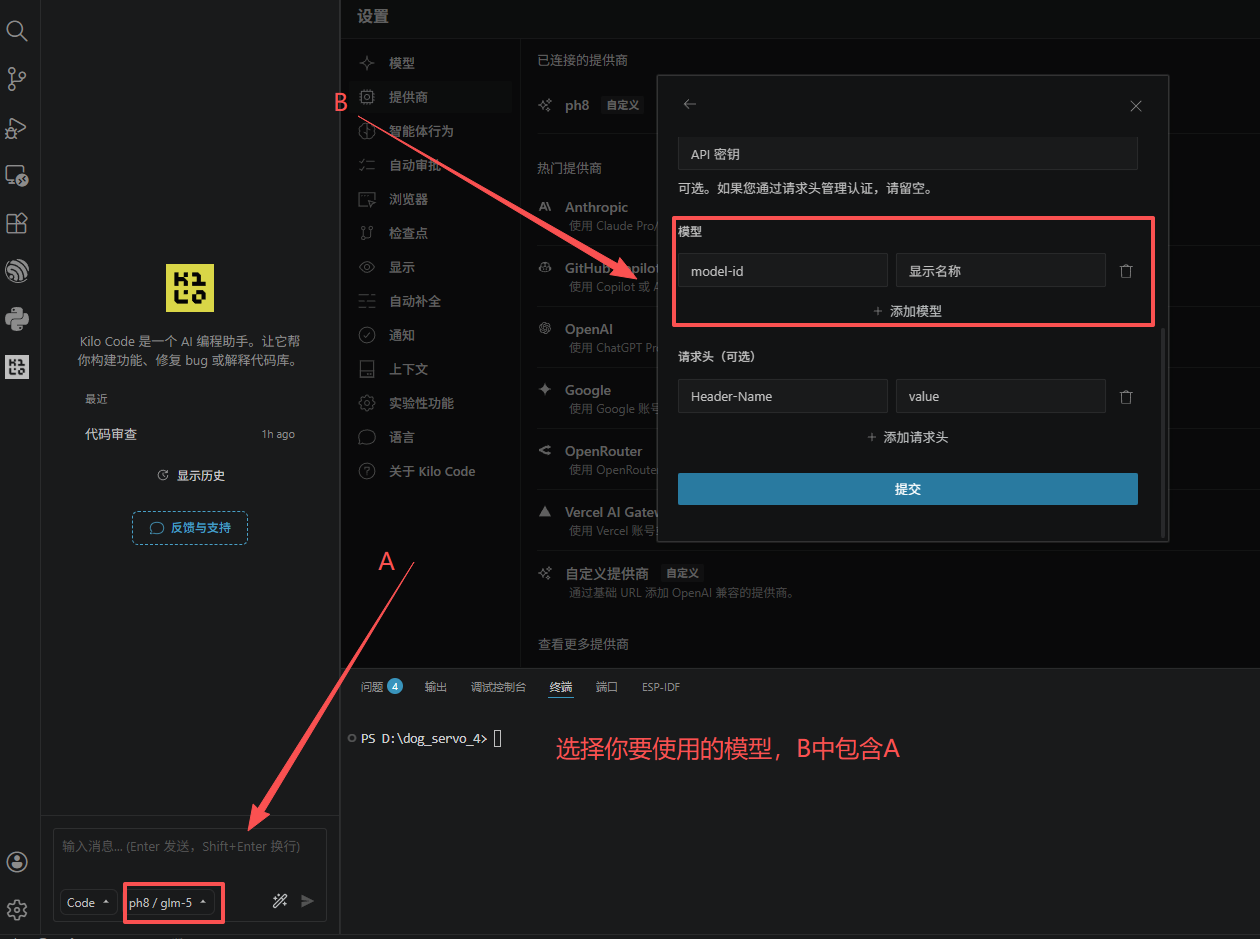Open ph8 / glm-5 model dropdown

click(169, 902)
